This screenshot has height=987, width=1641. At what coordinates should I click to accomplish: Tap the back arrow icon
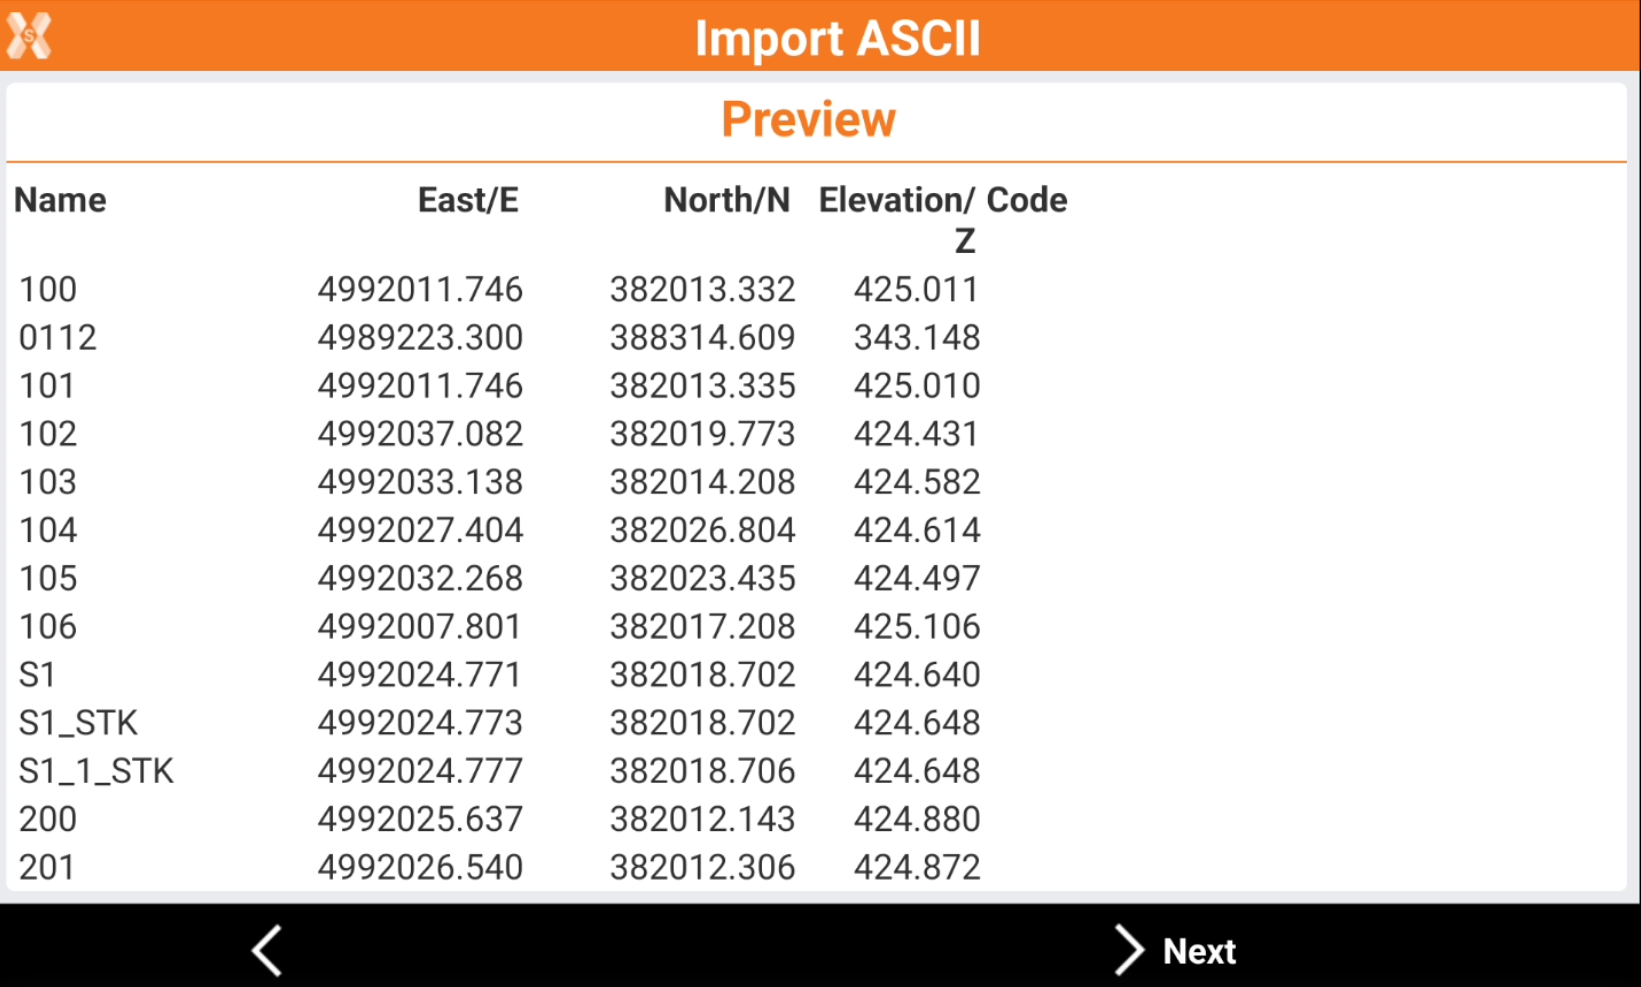tap(267, 950)
